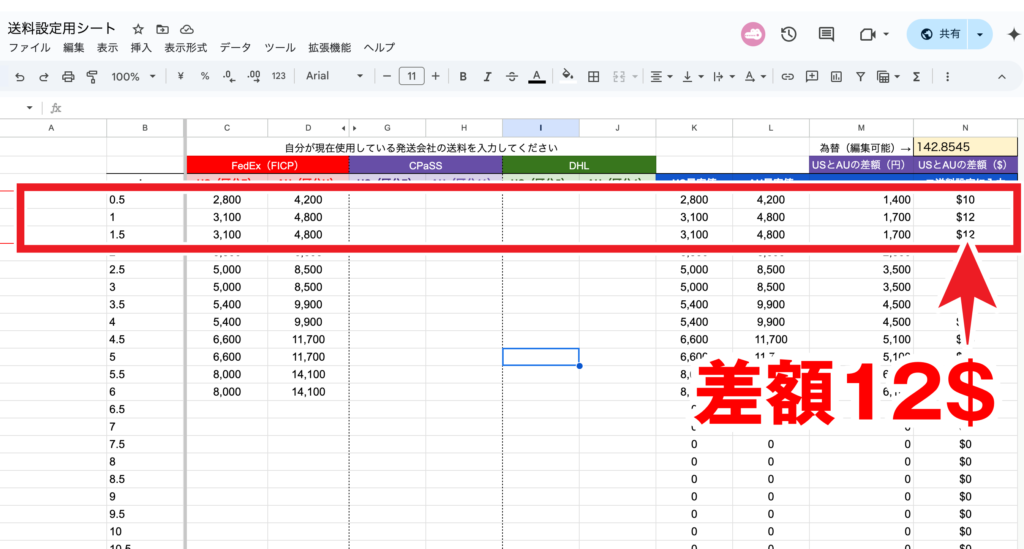Image resolution: width=1024 pixels, height=549 pixels.
Task: Open the text wrapping dropdown
Action: (724, 76)
